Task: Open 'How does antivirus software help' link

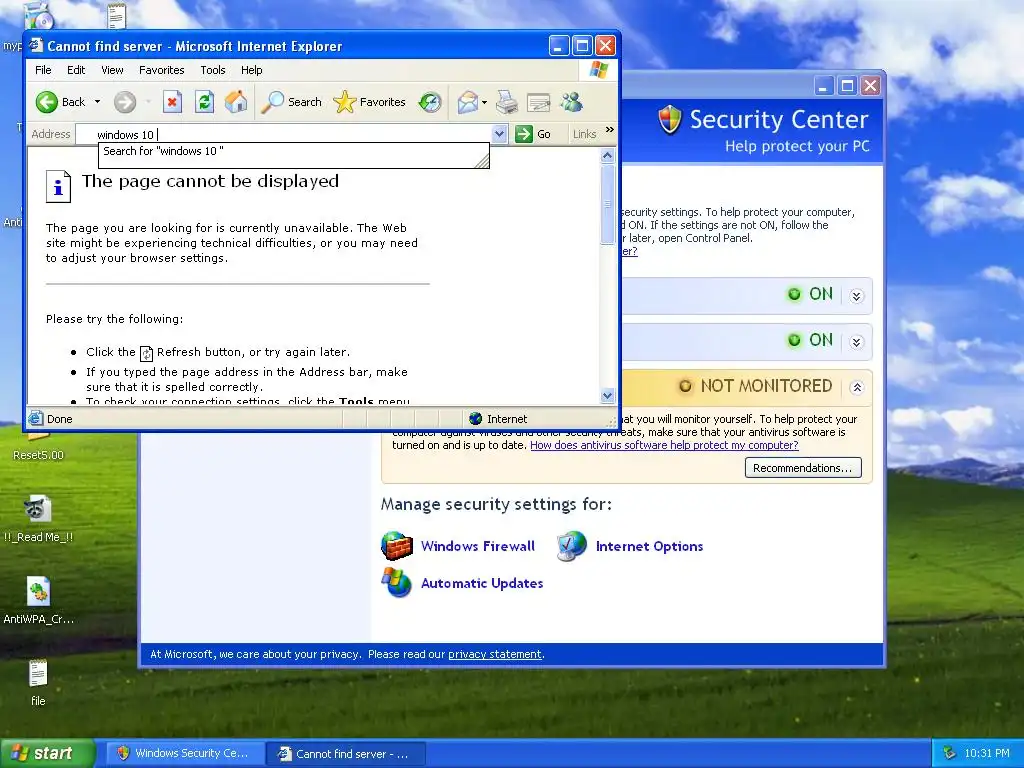Action: click(x=664, y=445)
